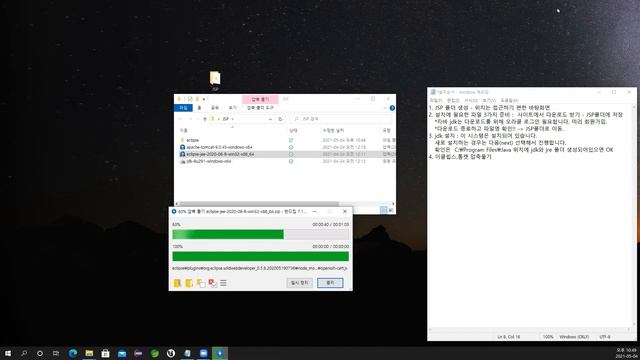Sort by the Date modified column header
Screen dimensions: 640x360
point(333,130)
